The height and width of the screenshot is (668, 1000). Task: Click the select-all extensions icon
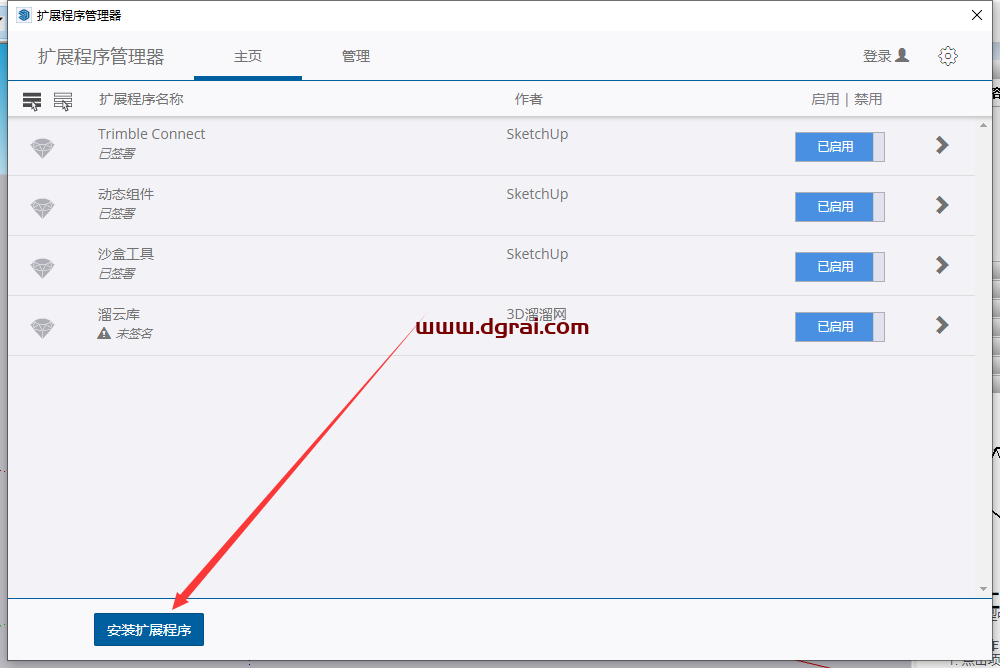pyautogui.click(x=32, y=101)
